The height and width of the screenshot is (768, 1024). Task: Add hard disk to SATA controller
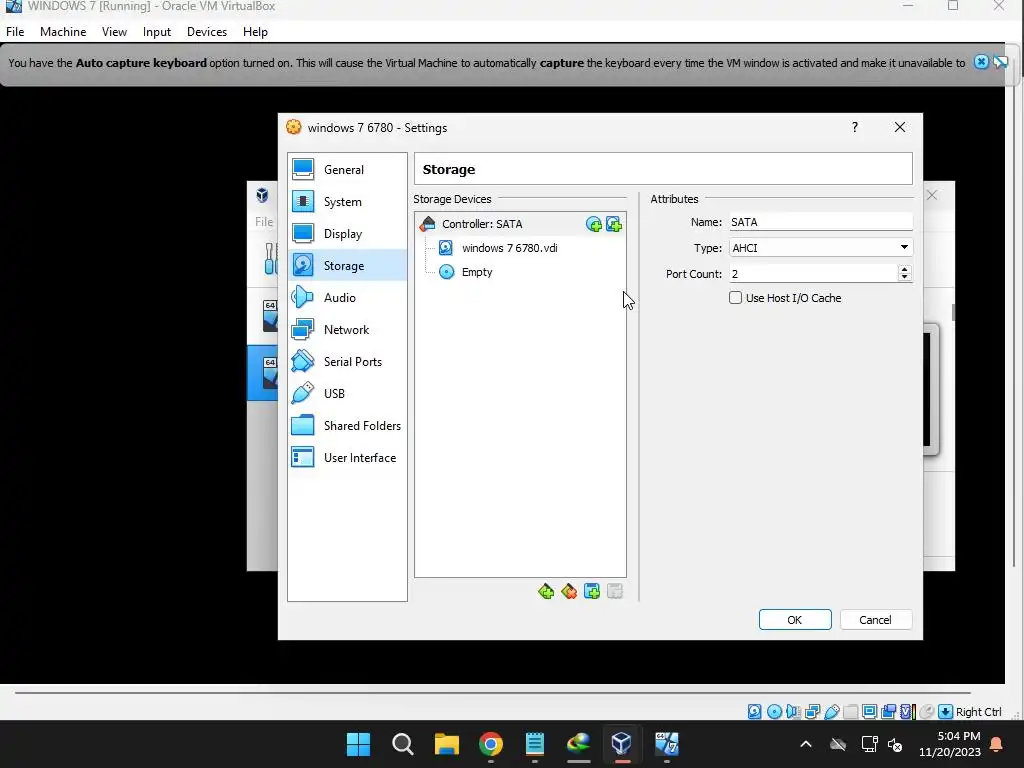click(614, 225)
